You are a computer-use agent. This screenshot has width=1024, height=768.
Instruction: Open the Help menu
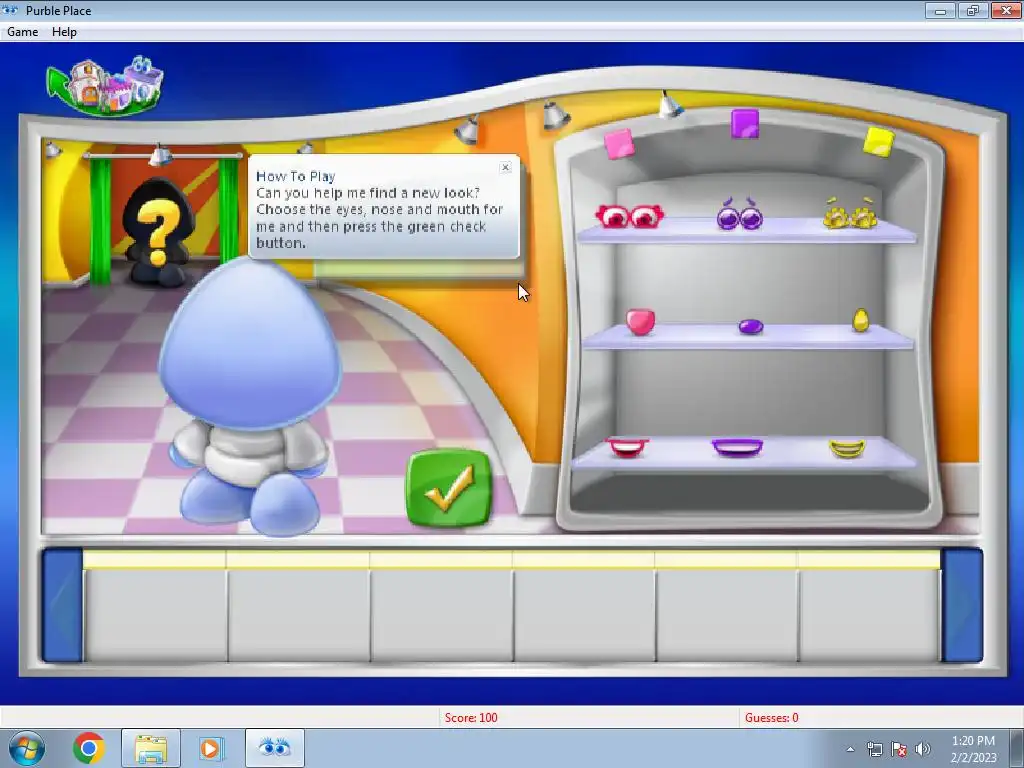(64, 31)
